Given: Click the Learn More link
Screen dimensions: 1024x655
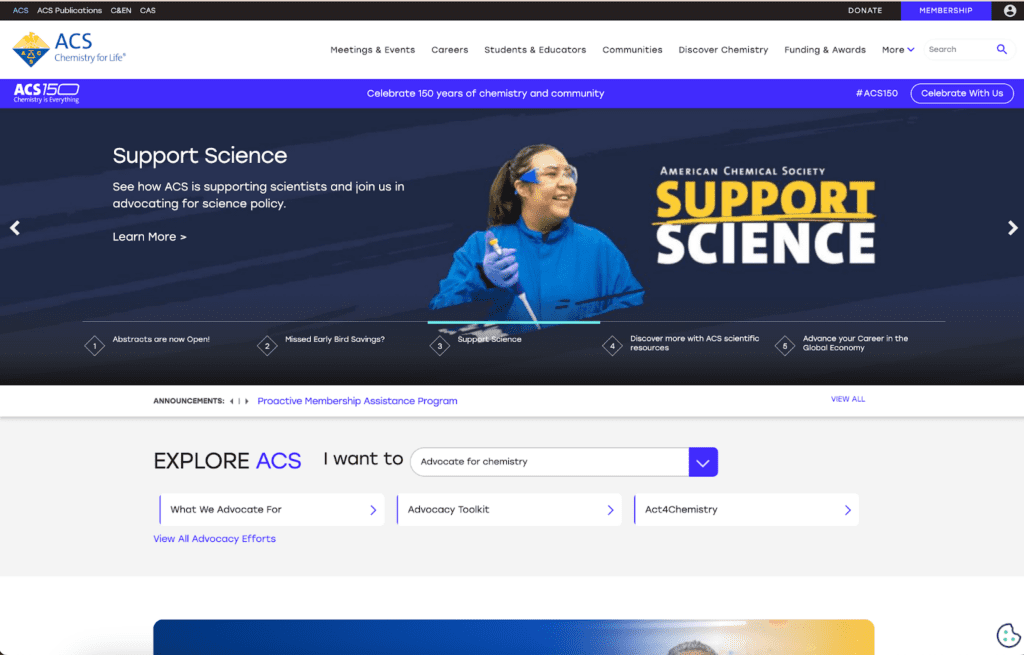Looking at the screenshot, I should (149, 237).
